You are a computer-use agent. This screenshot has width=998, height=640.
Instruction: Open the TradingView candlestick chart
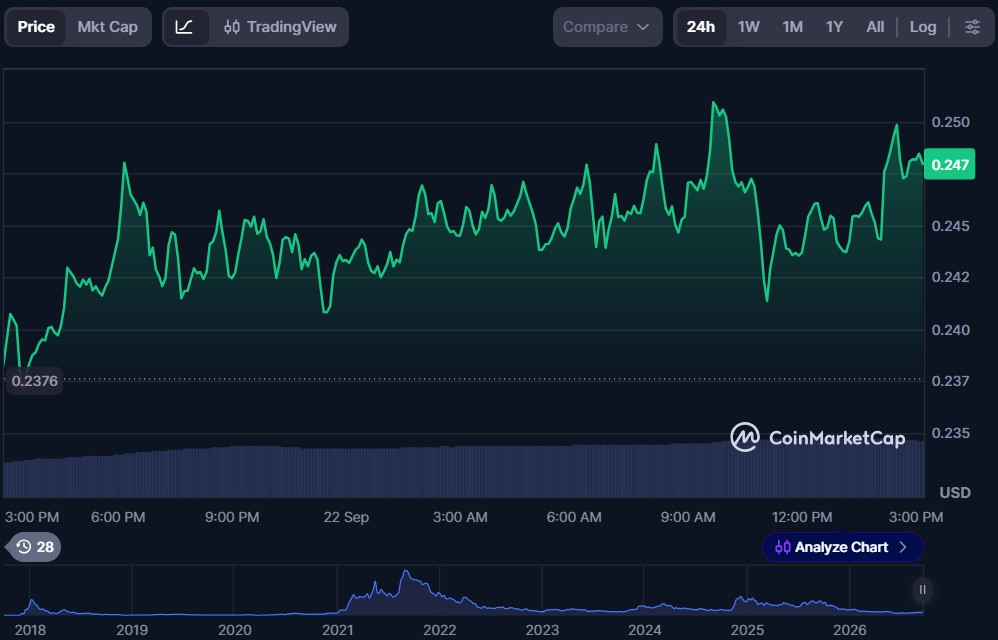tap(280, 27)
